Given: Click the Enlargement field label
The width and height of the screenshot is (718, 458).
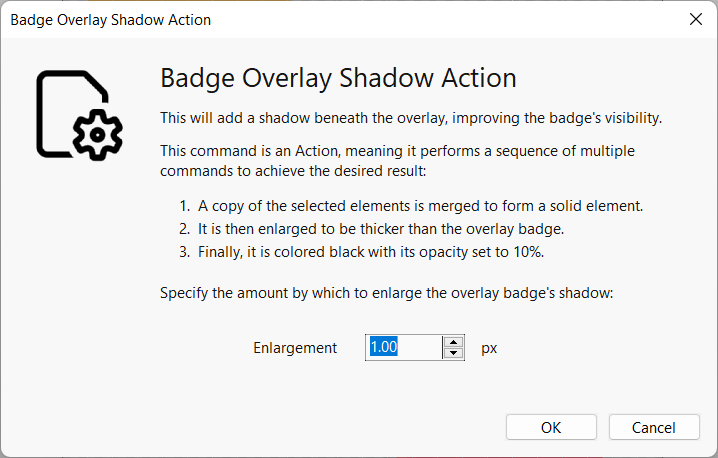Looking at the screenshot, I should coord(295,348).
